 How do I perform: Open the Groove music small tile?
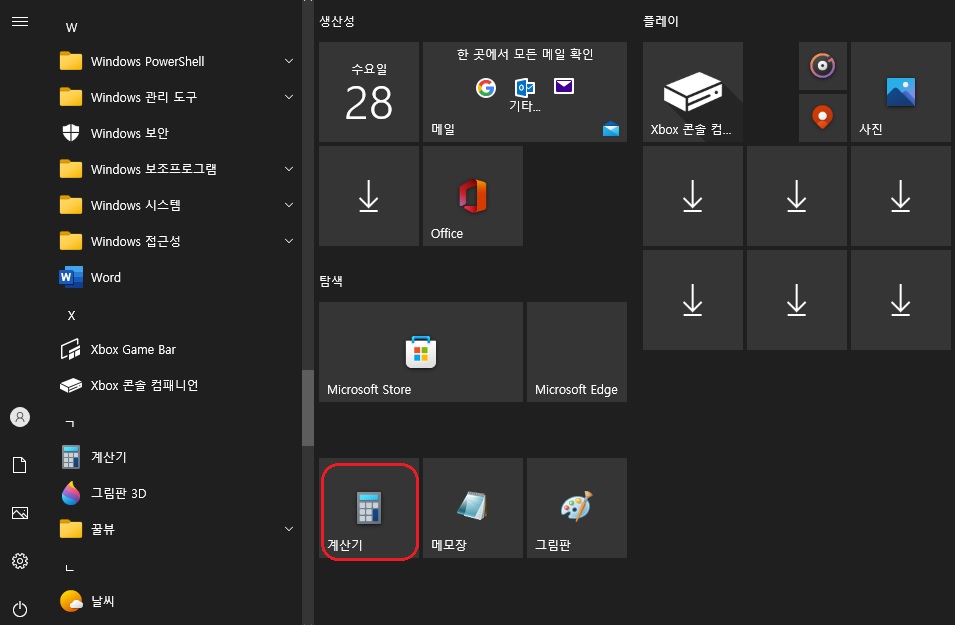tap(823, 66)
